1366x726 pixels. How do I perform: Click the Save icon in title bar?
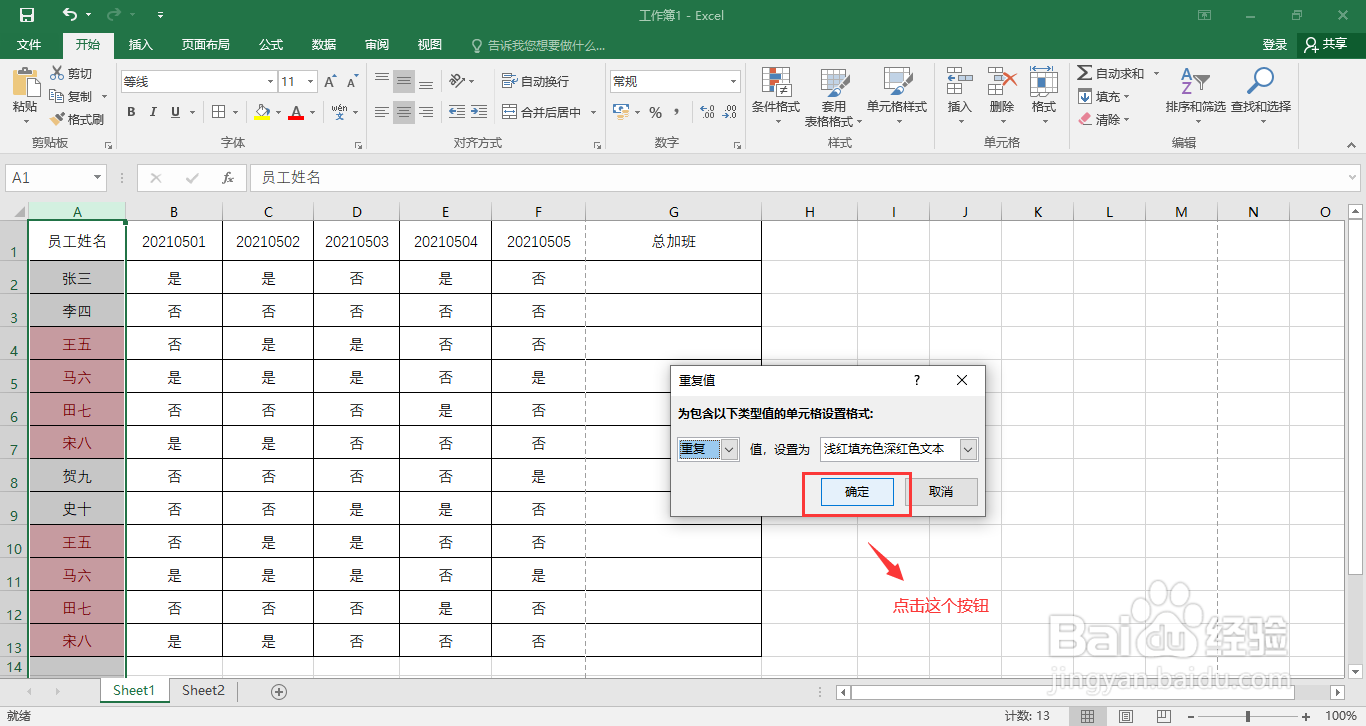point(27,15)
